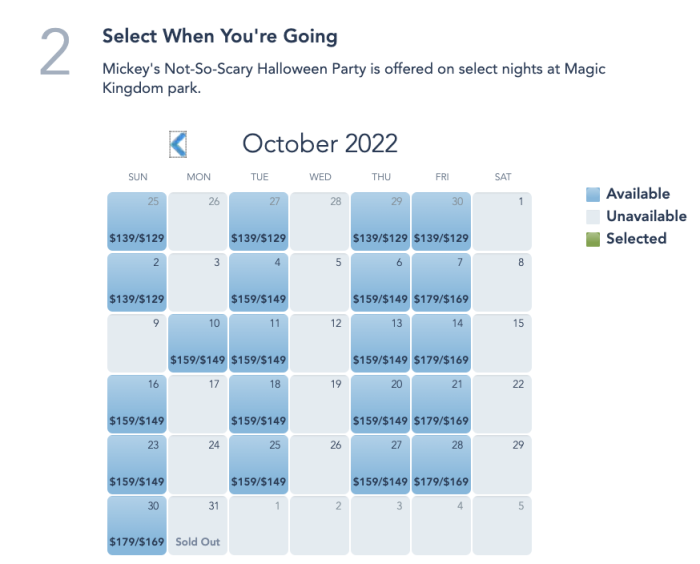Select October 30 at $179/$169
Image resolution: width=700 pixels, height=564 pixels.
(x=137, y=526)
